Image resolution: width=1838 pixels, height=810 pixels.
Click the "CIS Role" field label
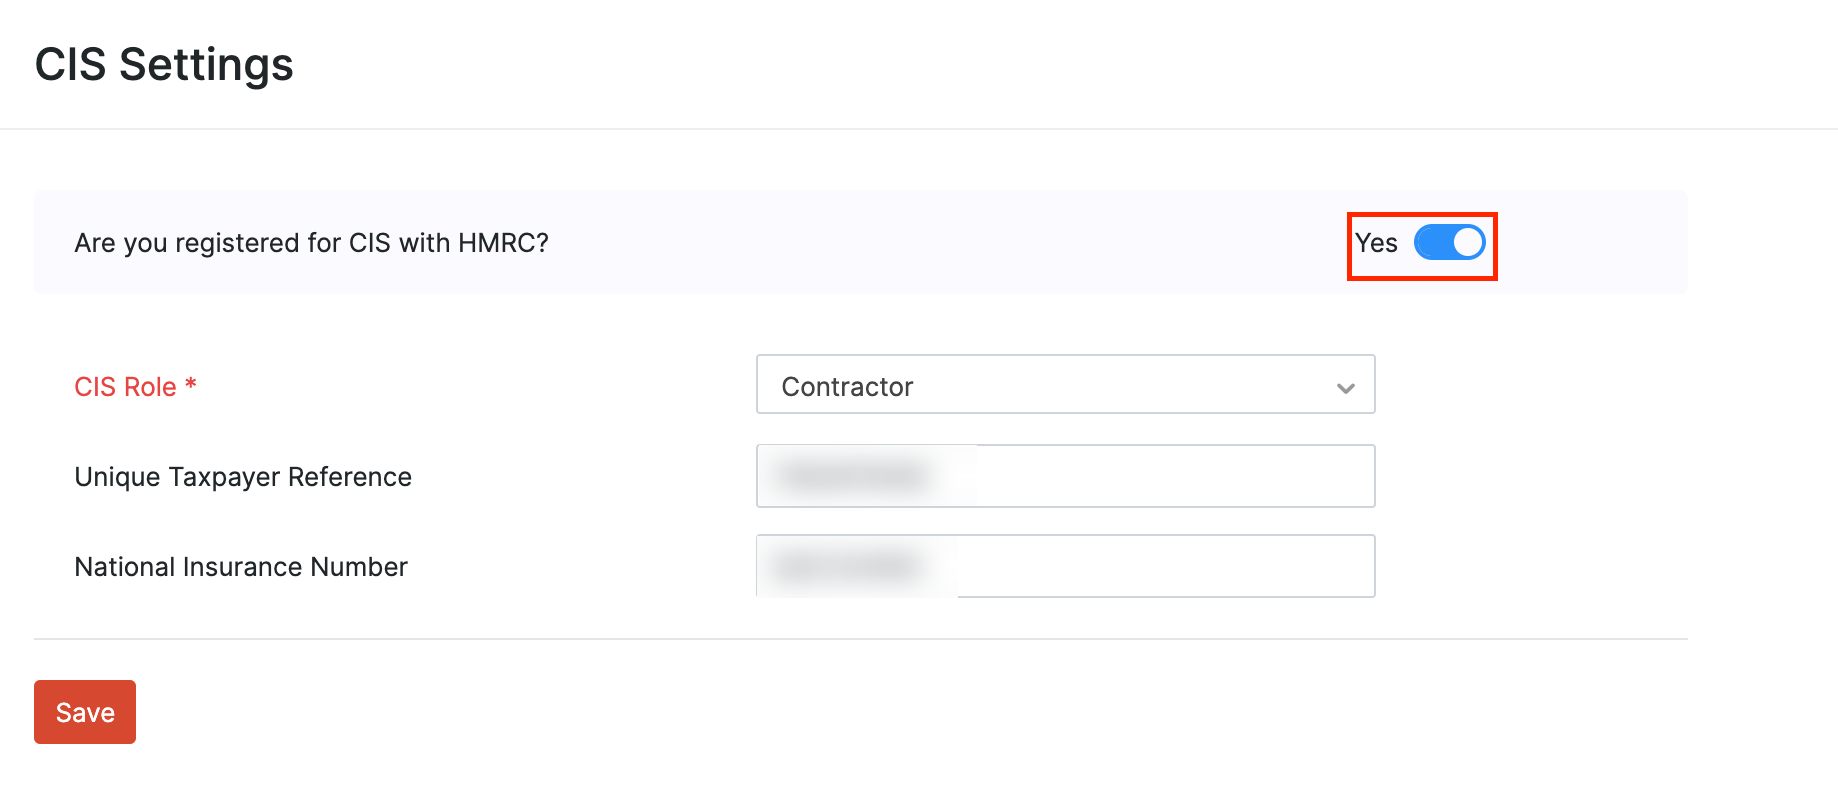click(x=125, y=387)
